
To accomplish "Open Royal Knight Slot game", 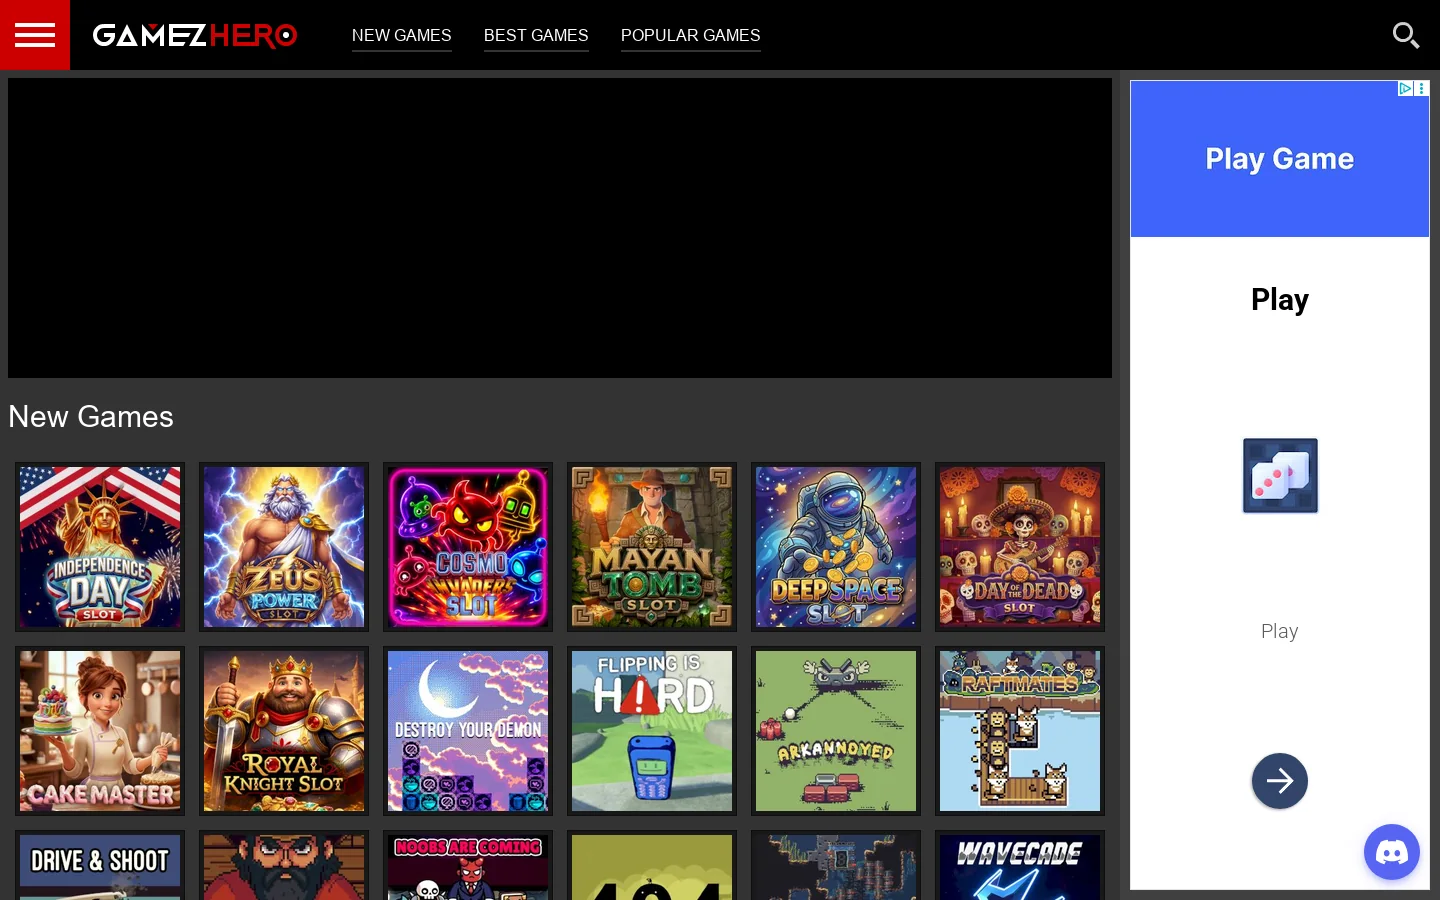I will [x=284, y=731].
